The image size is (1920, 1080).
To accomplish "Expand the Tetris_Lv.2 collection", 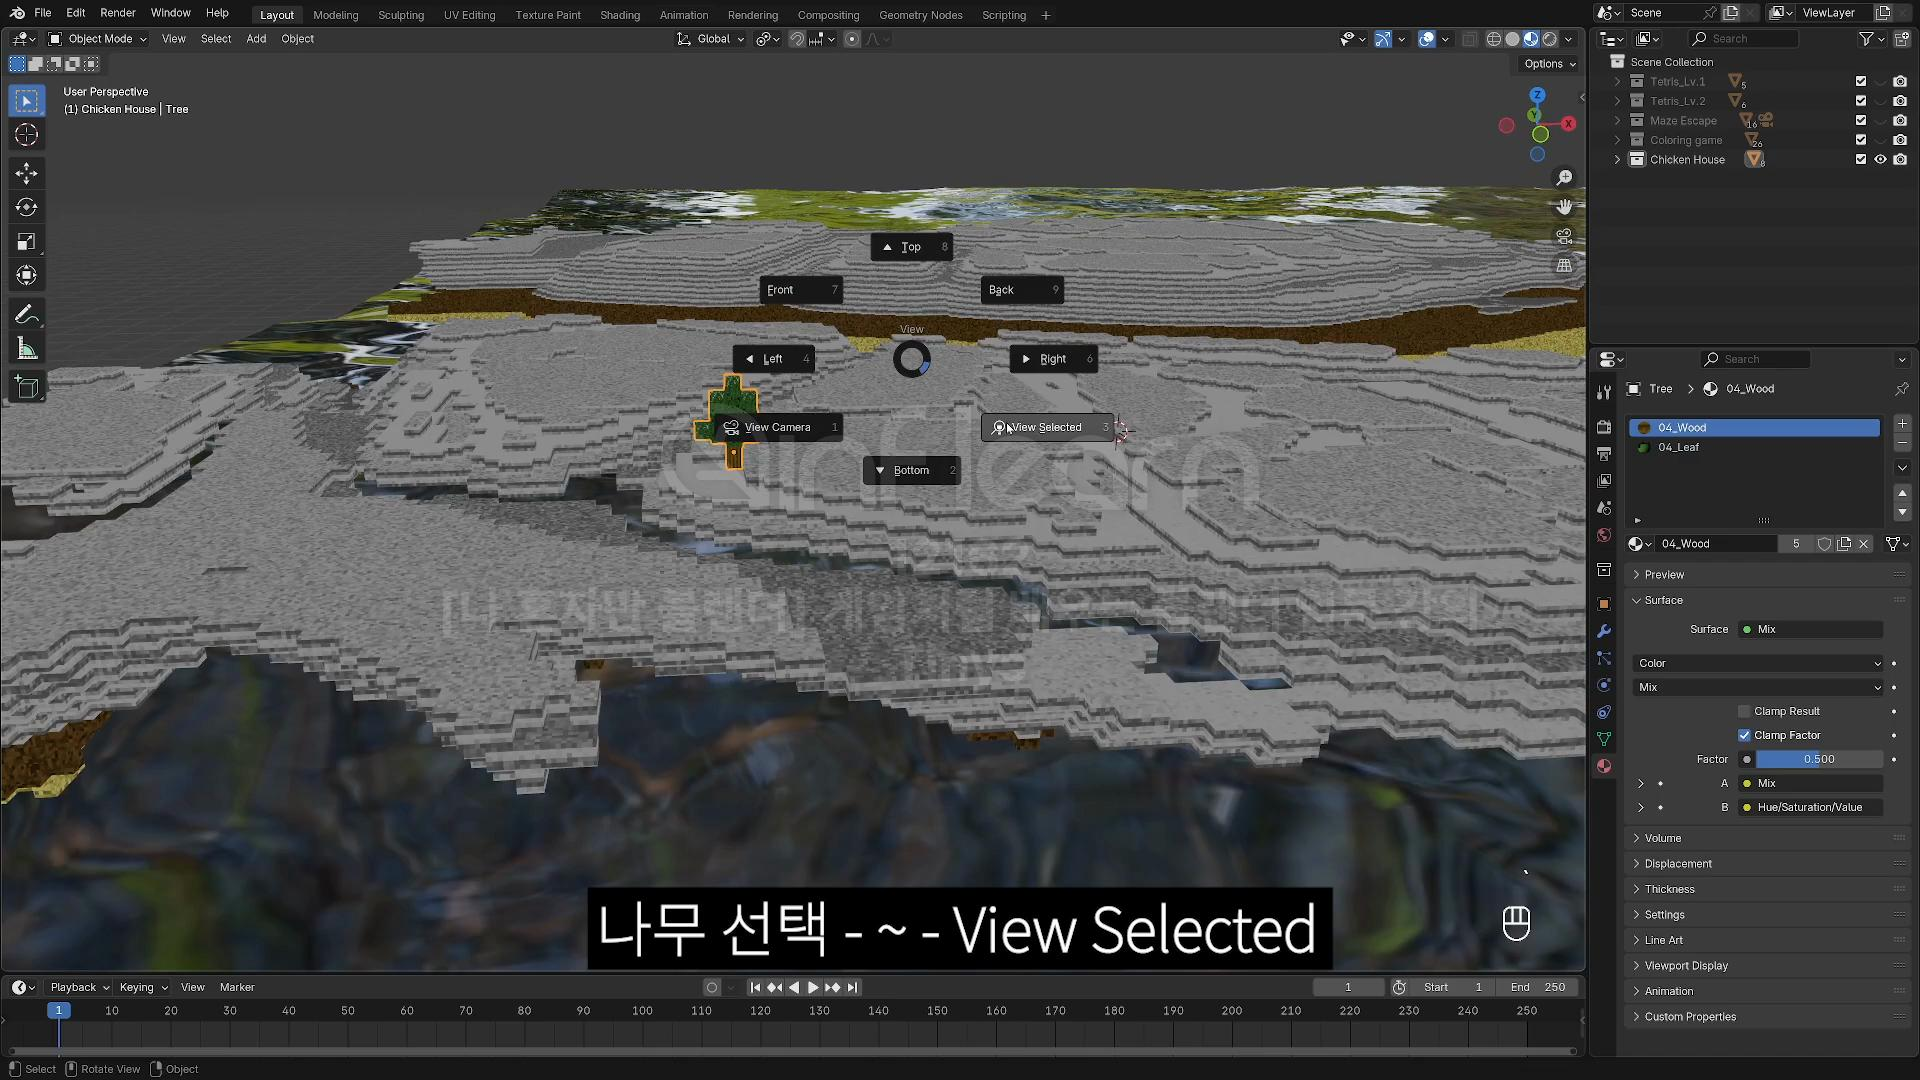I will pos(1617,101).
